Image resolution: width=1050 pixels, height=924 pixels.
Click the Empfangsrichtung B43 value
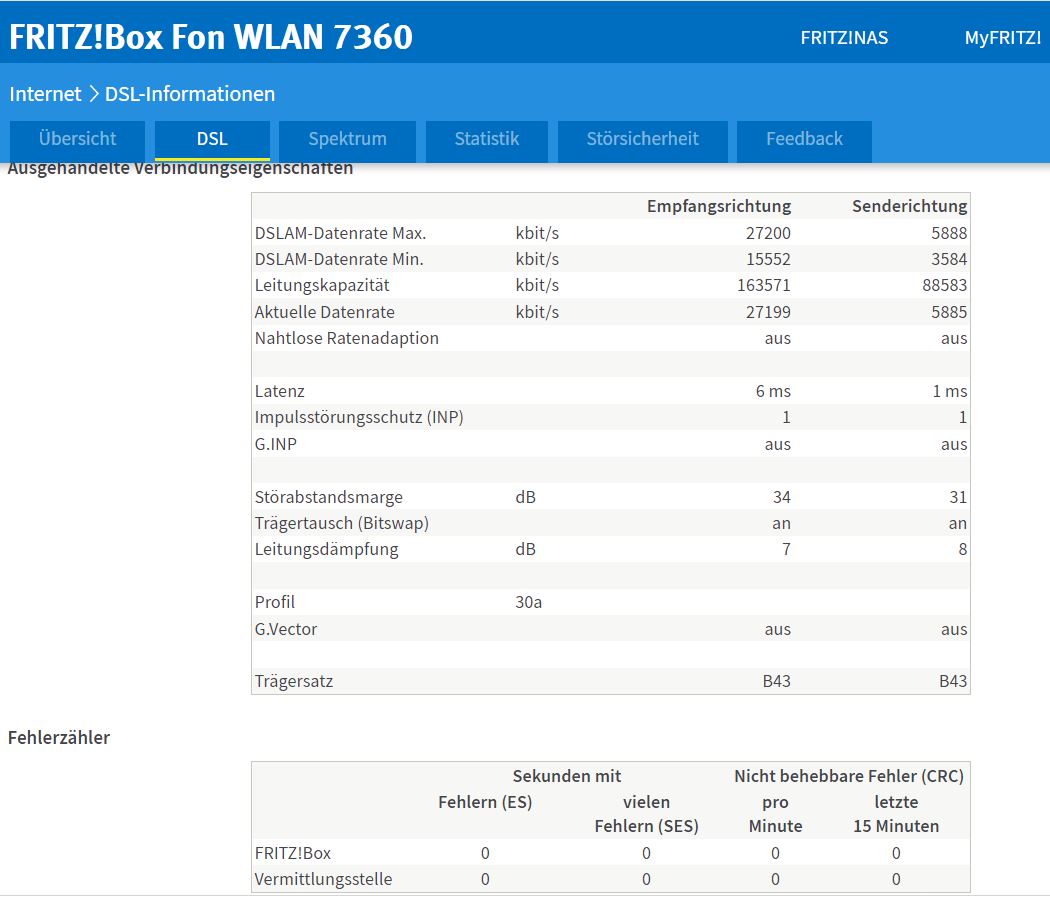click(x=777, y=681)
